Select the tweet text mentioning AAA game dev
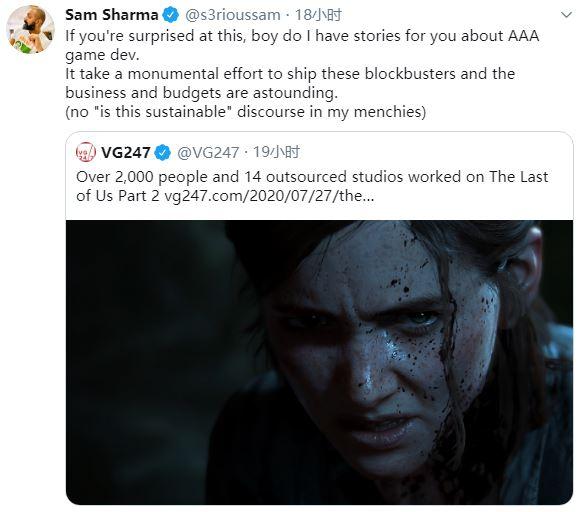The image size is (582, 512). coord(302,45)
